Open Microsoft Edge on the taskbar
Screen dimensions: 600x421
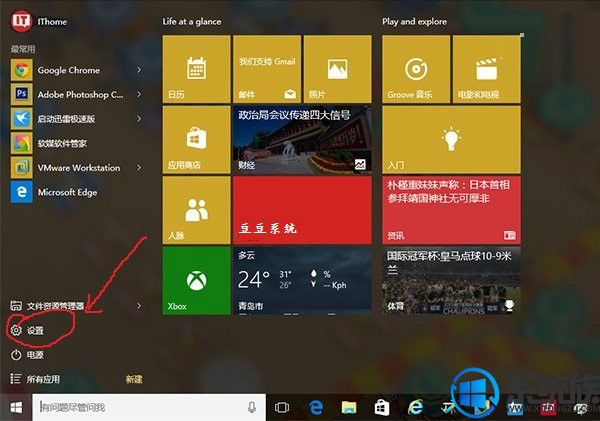coord(316,408)
